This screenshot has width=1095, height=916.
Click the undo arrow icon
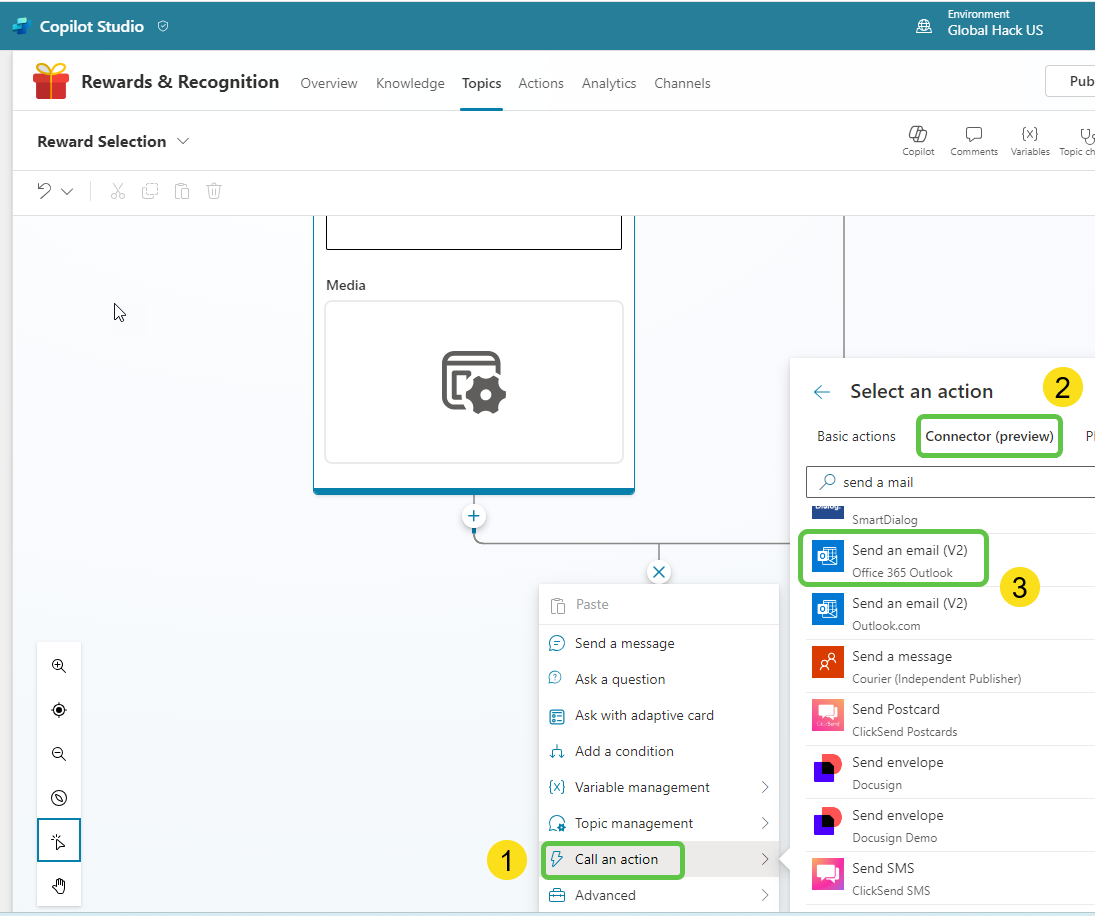tap(44, 190)
